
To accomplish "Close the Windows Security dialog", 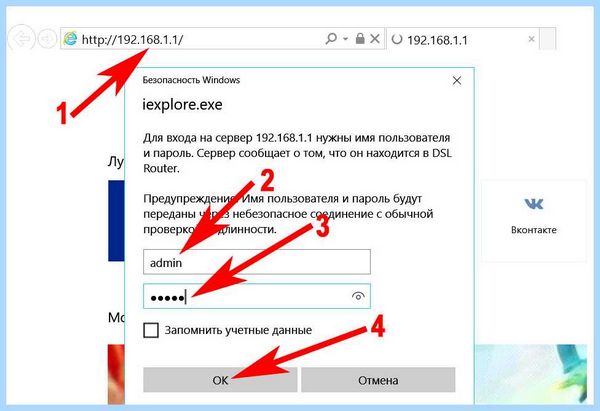I will click(x=457, y=80).
